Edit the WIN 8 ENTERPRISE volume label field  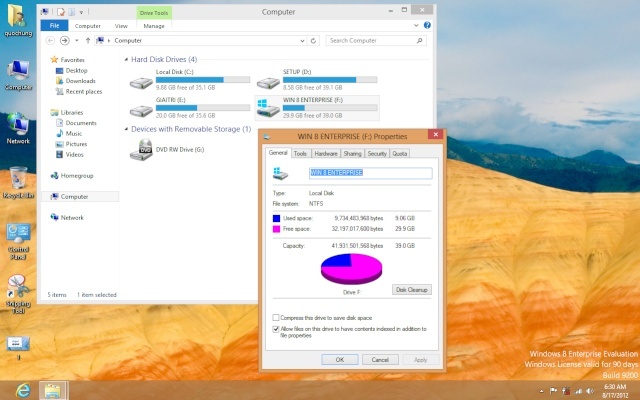click(x=370, y=173)
